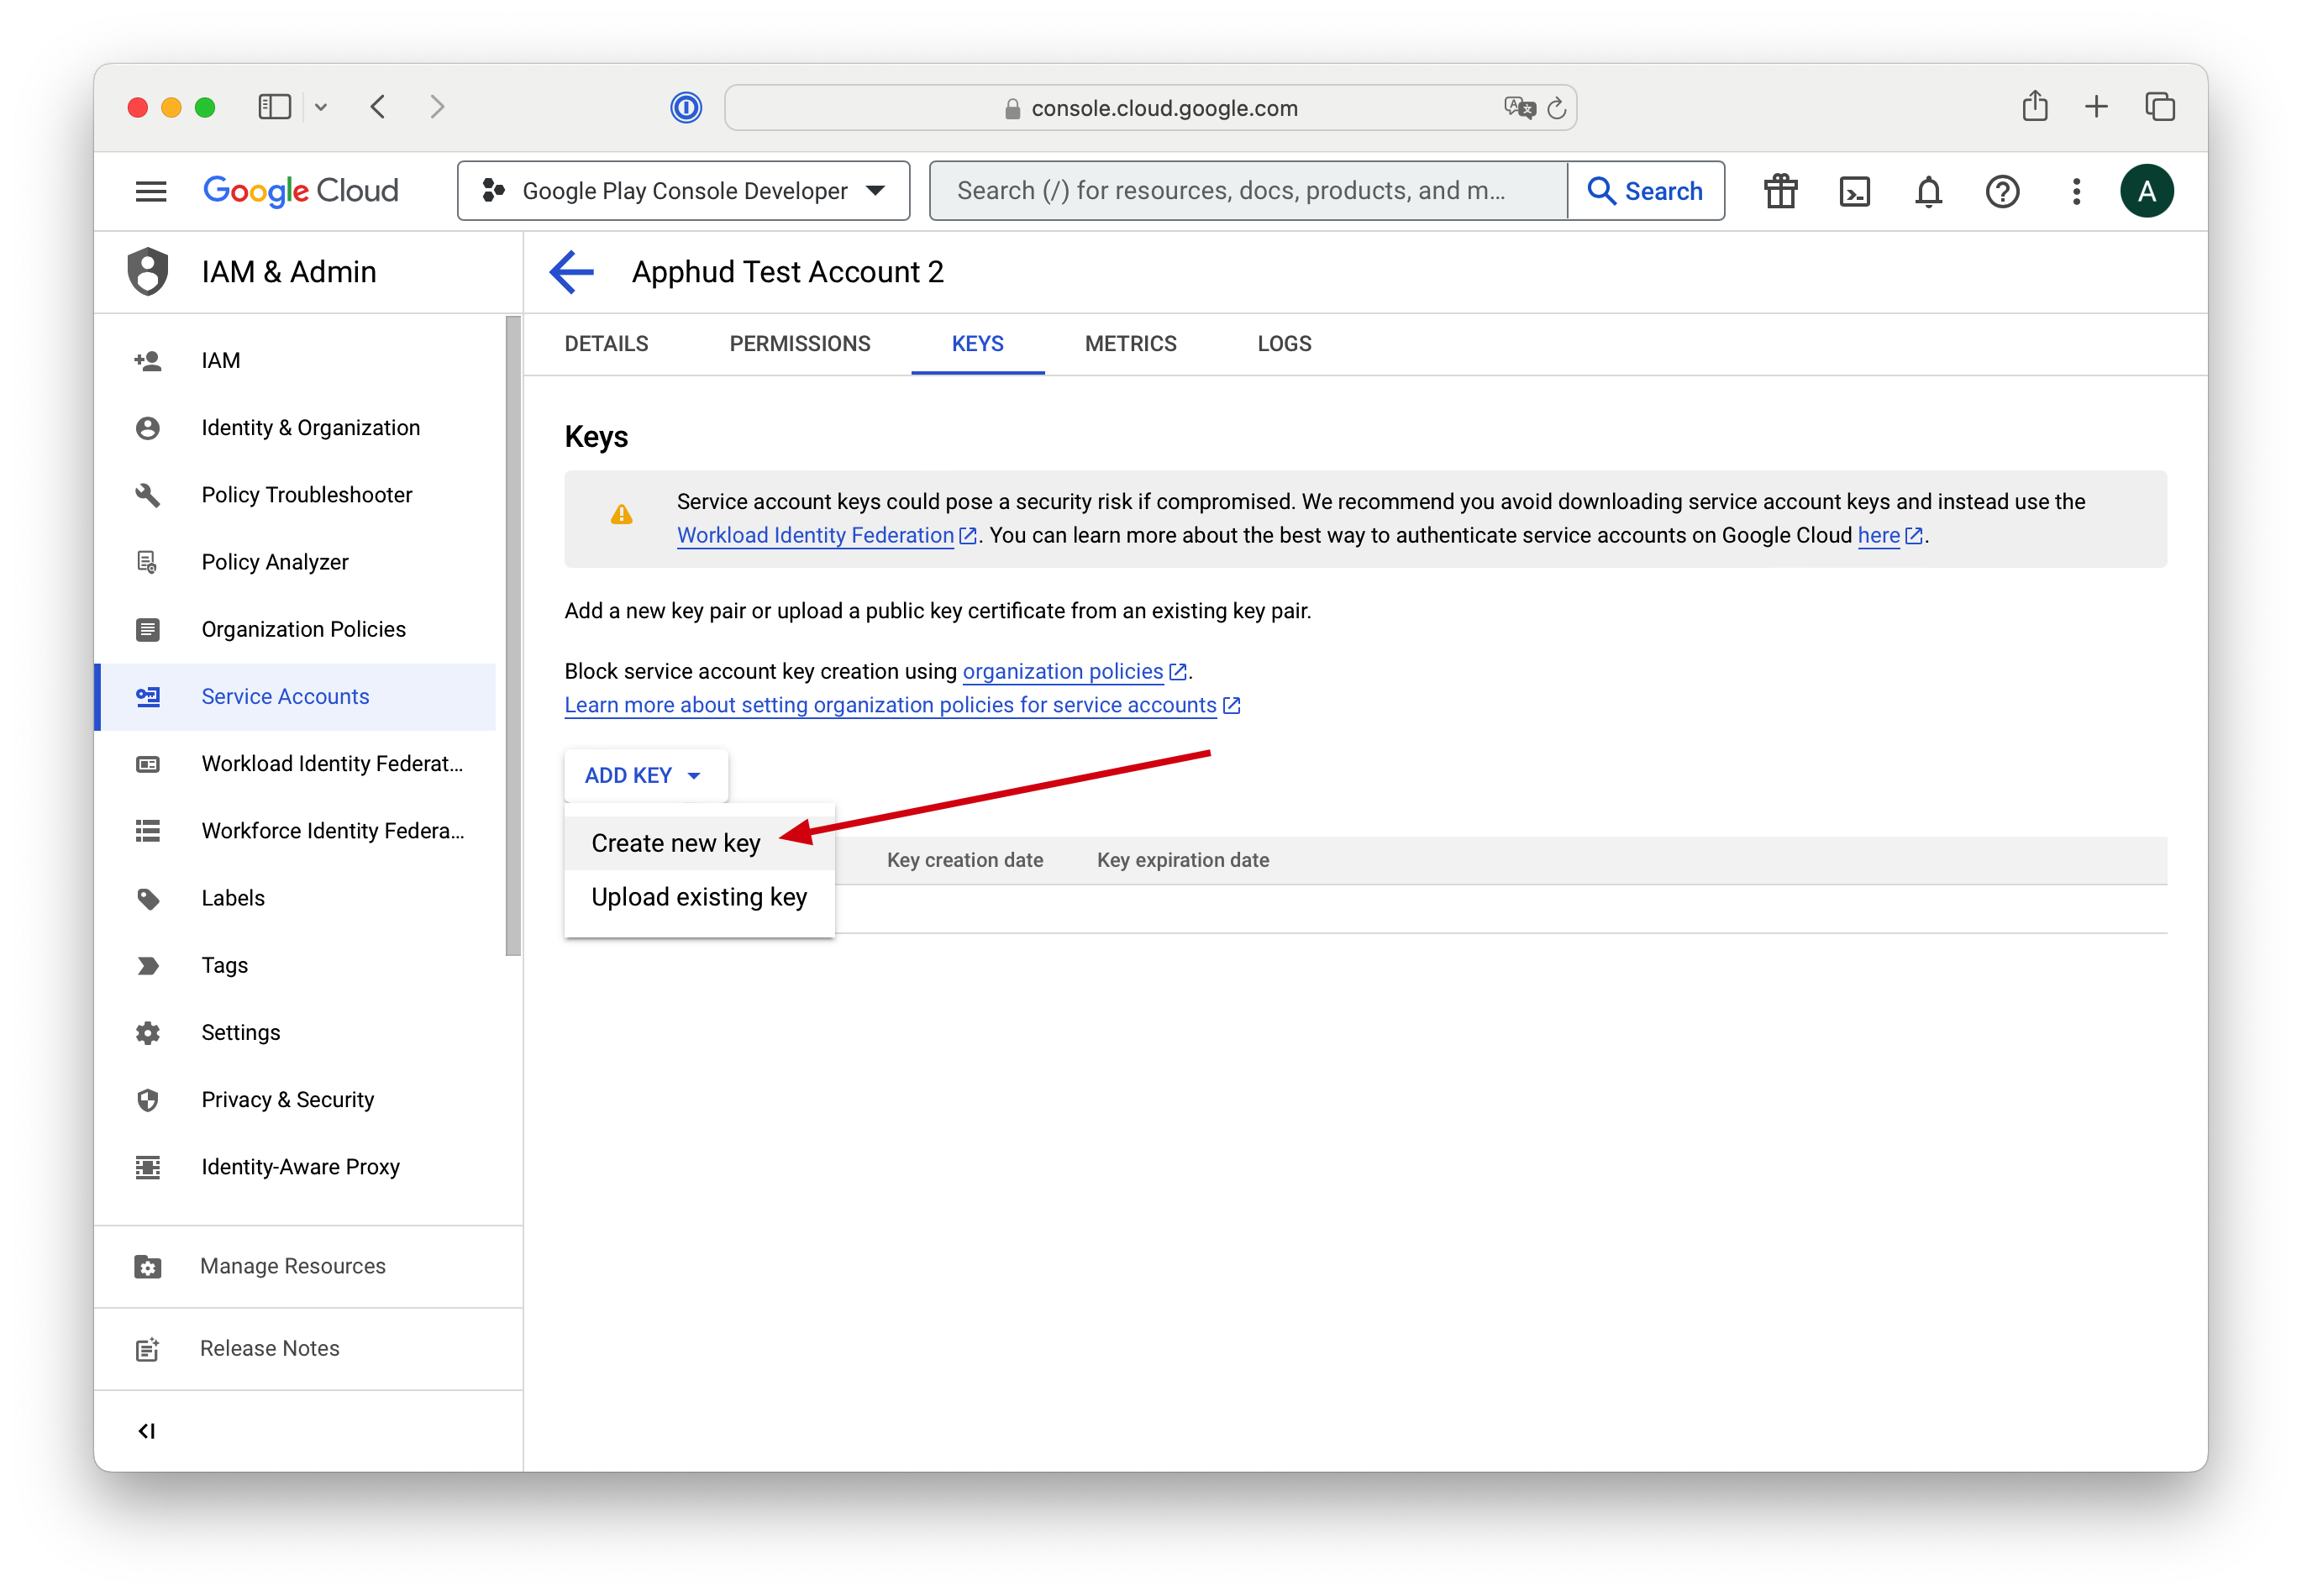Open the ADD KEY dropdown
The image size is (2302, 1596).
(x=644, y=774)
